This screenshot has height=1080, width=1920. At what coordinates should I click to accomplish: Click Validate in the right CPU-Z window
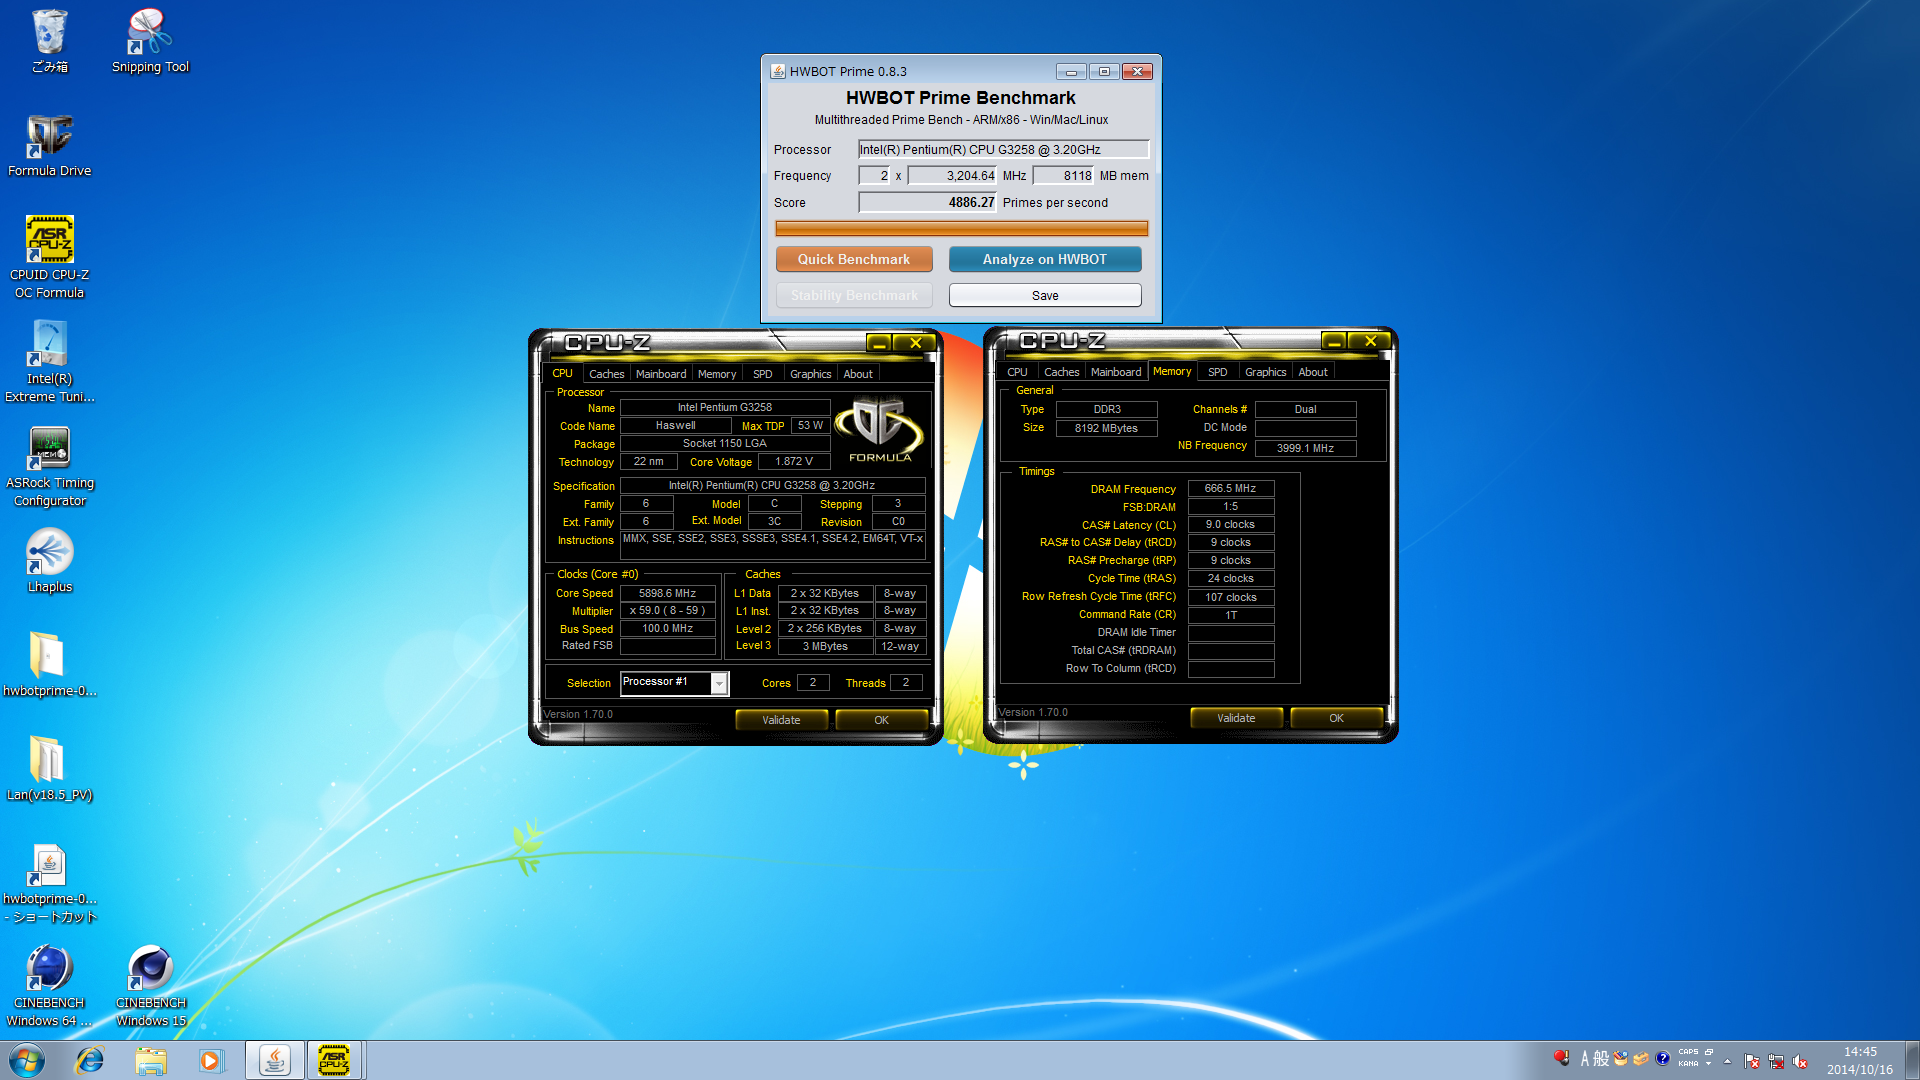[1236, 718]
